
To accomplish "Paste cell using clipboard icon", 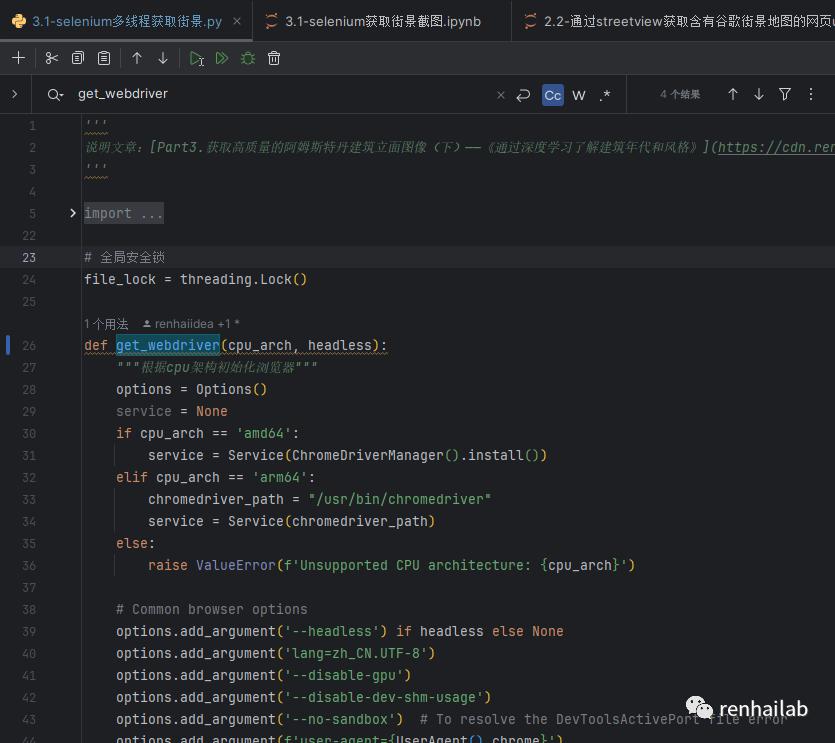I will click(104, 58).
